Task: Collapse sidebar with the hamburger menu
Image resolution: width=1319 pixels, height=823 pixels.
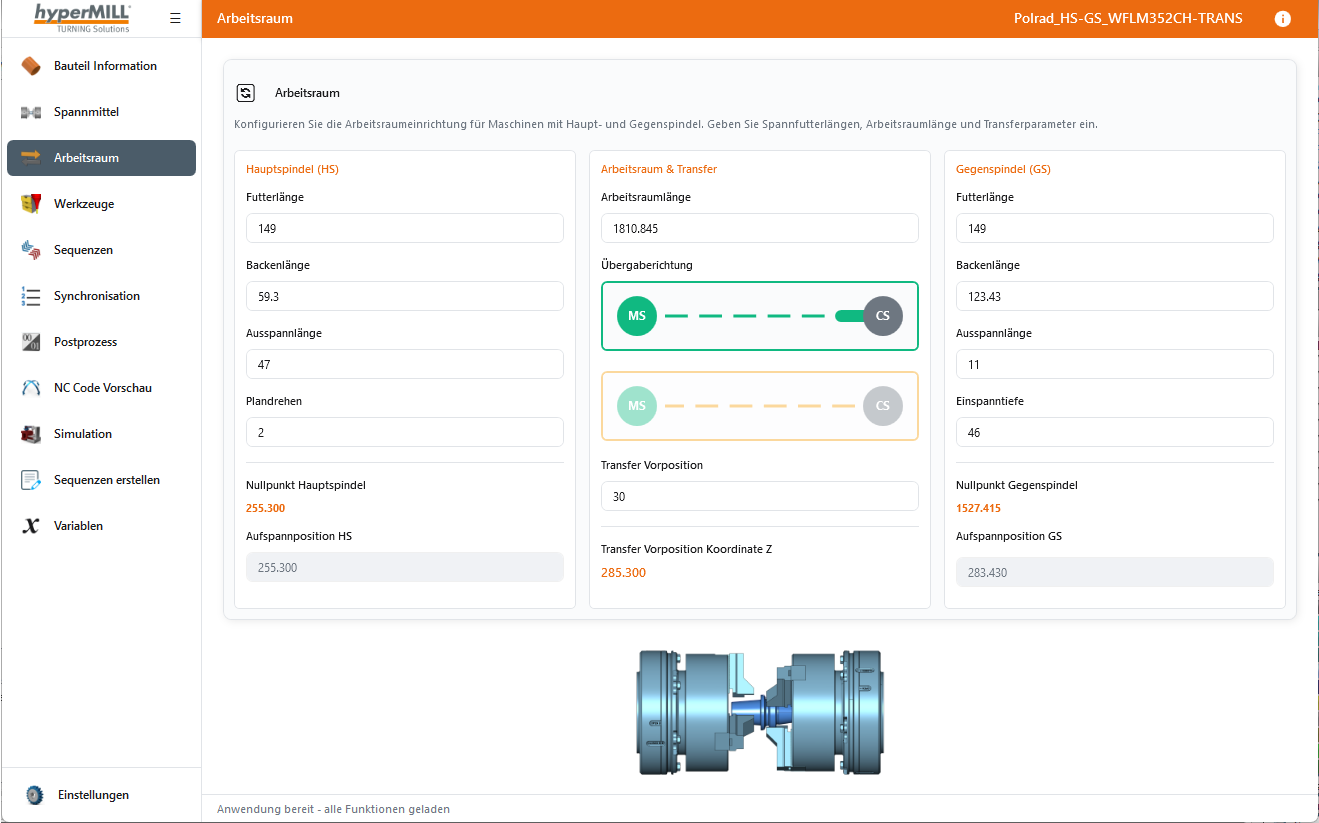Action: tap(176, 19)
